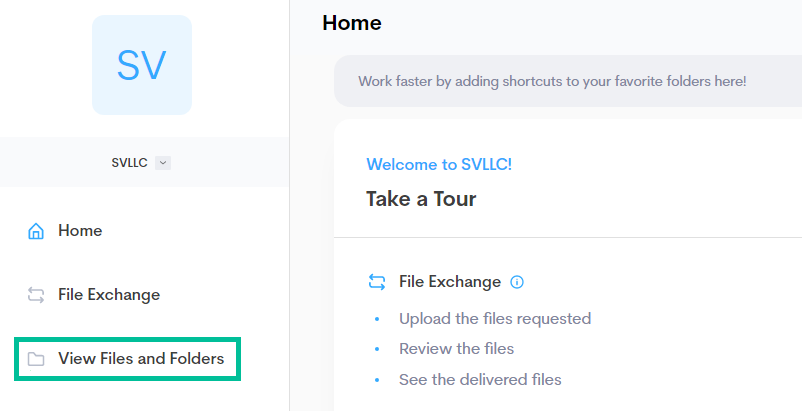Image resolution: width=802 pixels, height=411 pixels.
Task: Click the File Exchange arrows icon in sidebar
Action: [x=36, y=295]
